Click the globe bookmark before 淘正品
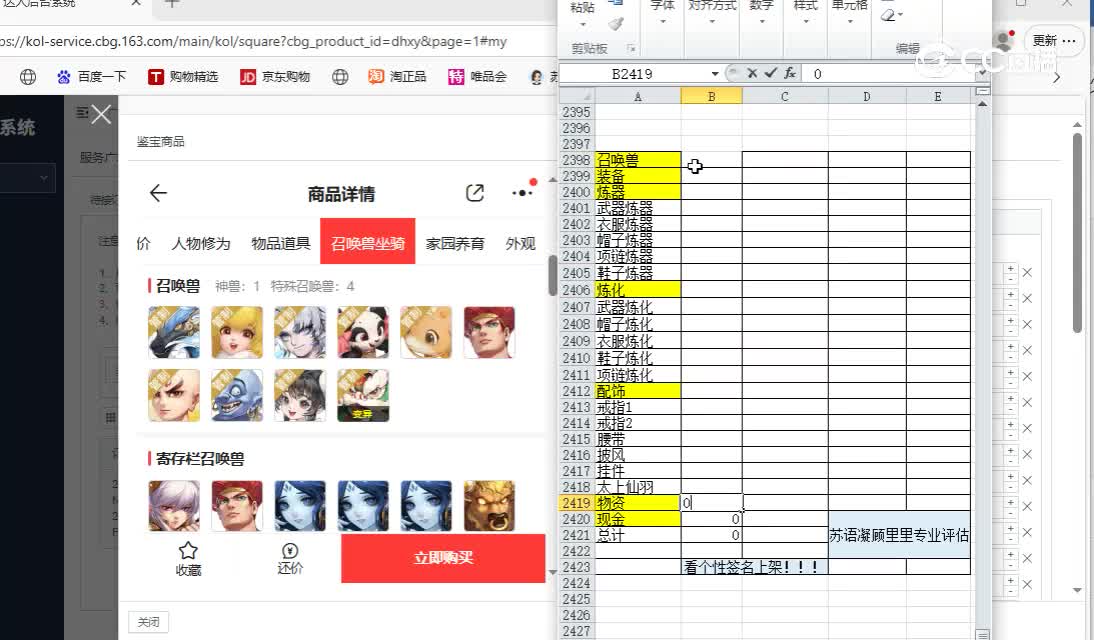This screenshot has width=1094, height=640. point(340,77)
